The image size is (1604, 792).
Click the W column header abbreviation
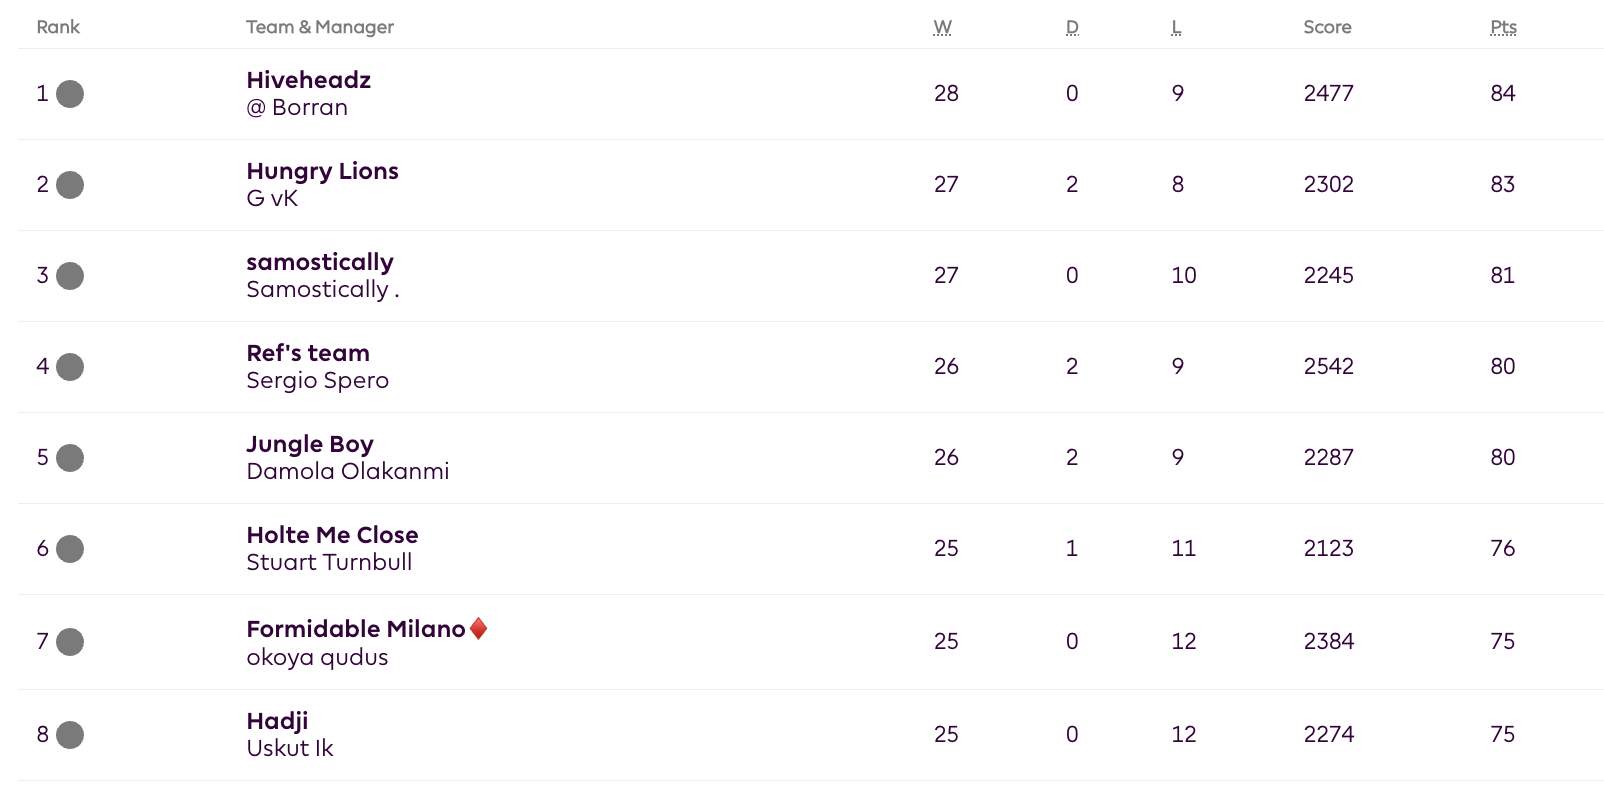point(942,28)
